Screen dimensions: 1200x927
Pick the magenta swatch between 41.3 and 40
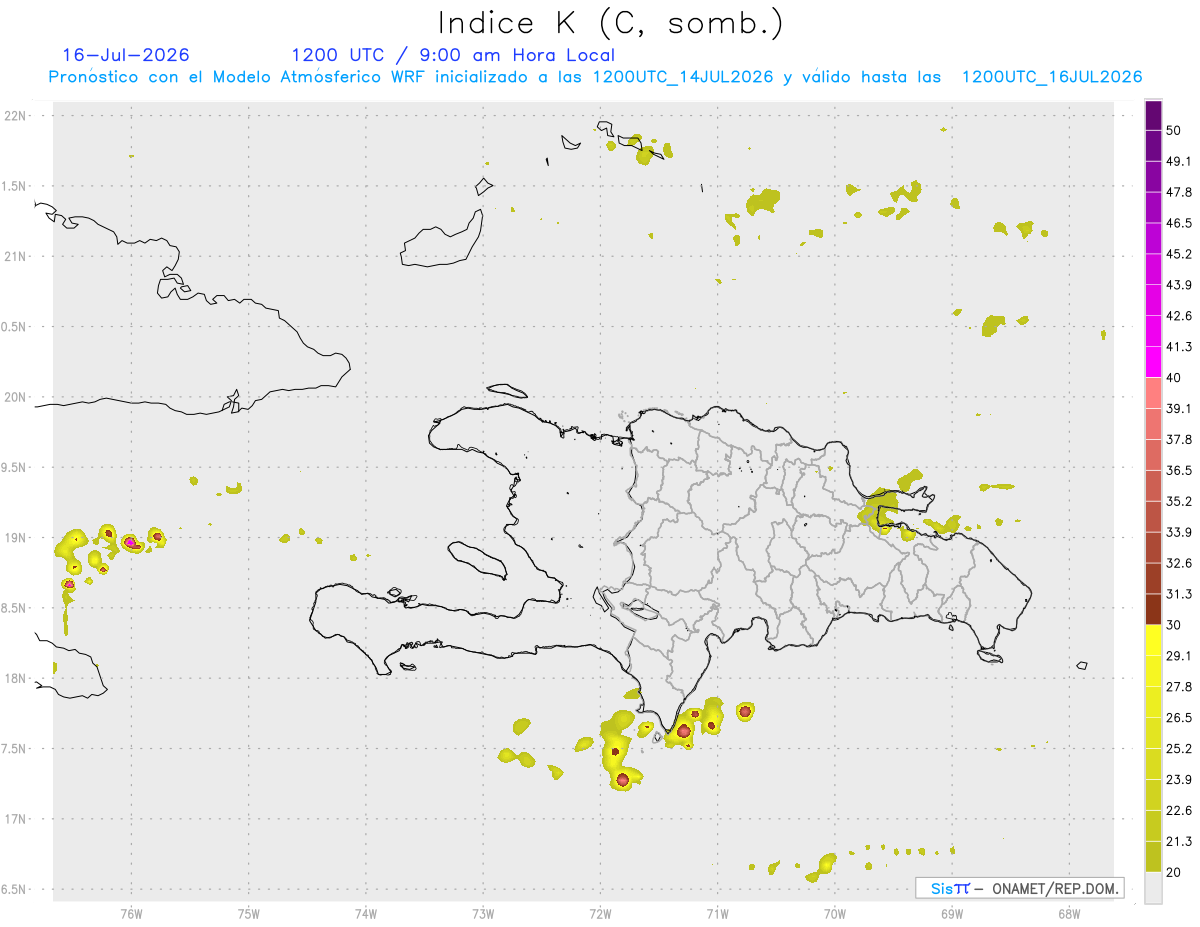coord(1153,362)
